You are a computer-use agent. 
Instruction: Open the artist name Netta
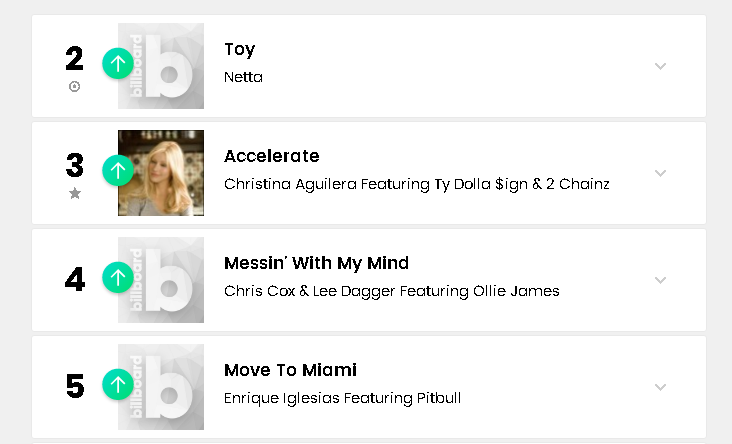pyautogui.click(x=243, y=77)
